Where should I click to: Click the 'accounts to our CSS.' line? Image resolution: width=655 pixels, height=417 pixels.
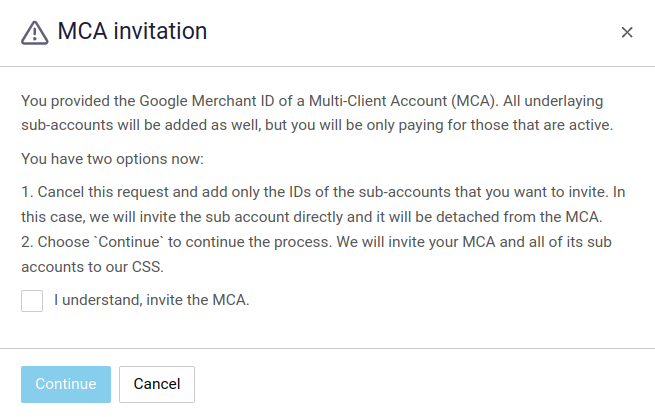pos(92,267)
